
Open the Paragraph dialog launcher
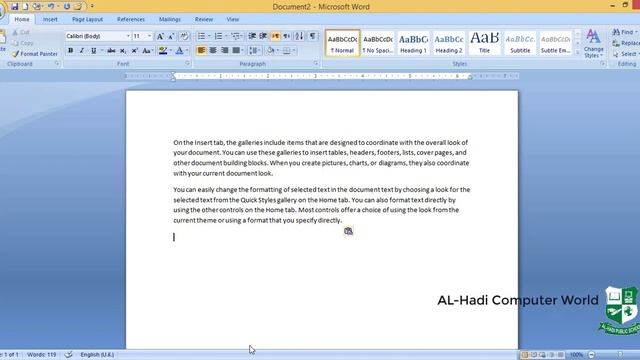tap(316, 64)
